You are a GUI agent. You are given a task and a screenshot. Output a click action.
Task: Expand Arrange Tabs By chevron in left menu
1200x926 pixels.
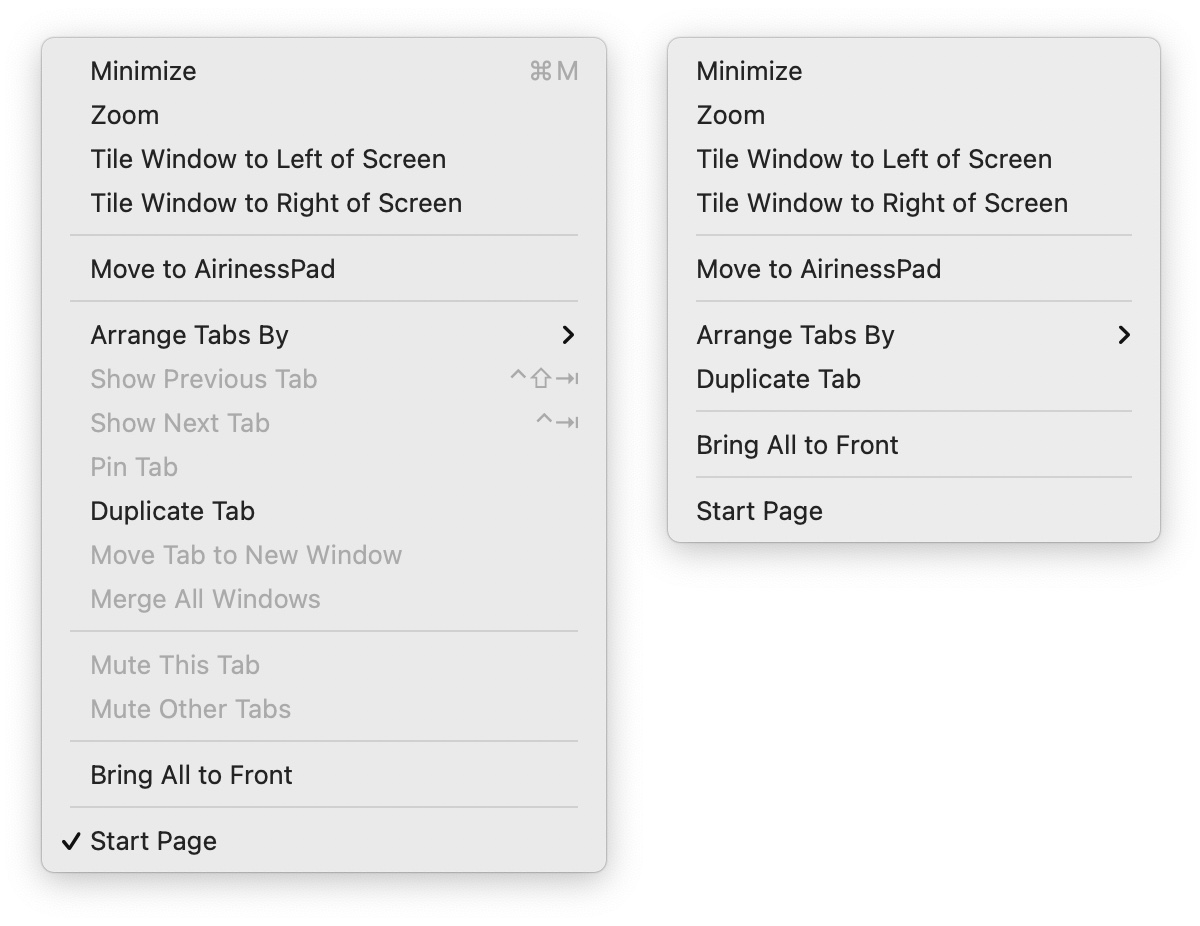[x=568, y=335]
